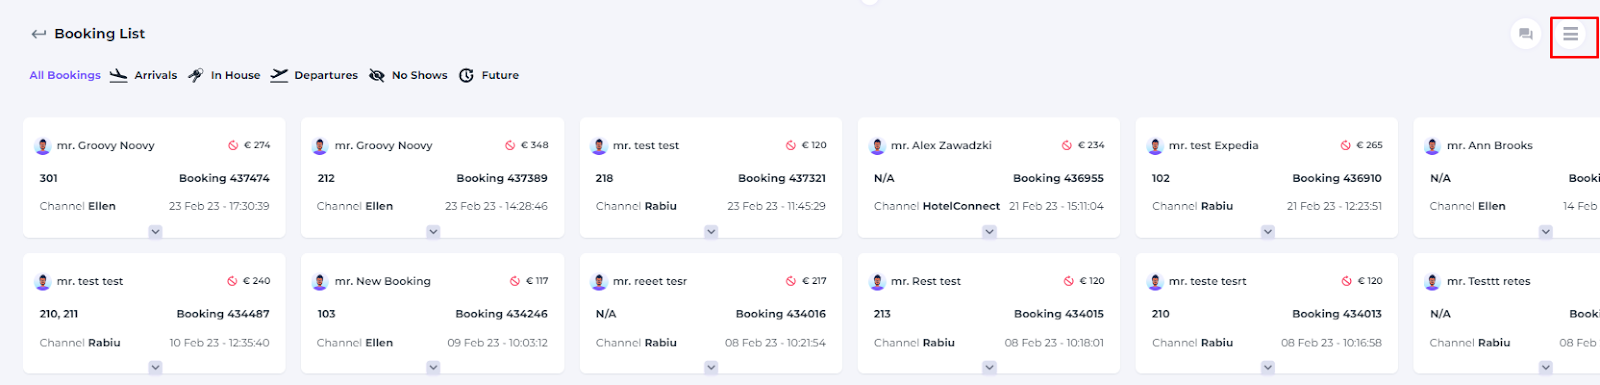Click the Arrivals plane landing icon
Screen dimensions: 1600x385
point(118,75)
